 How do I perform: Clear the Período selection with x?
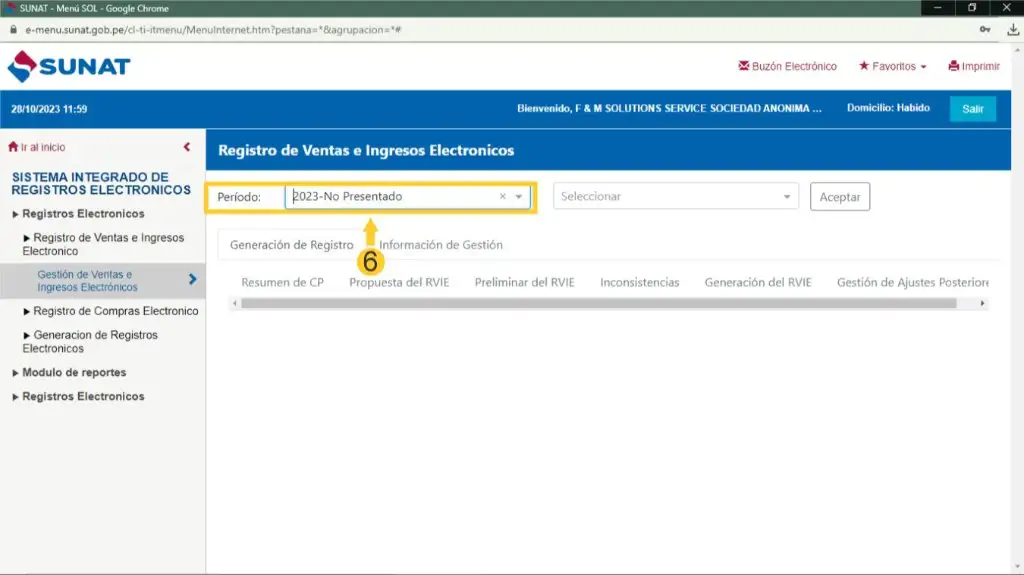click(x=503, y=197)
